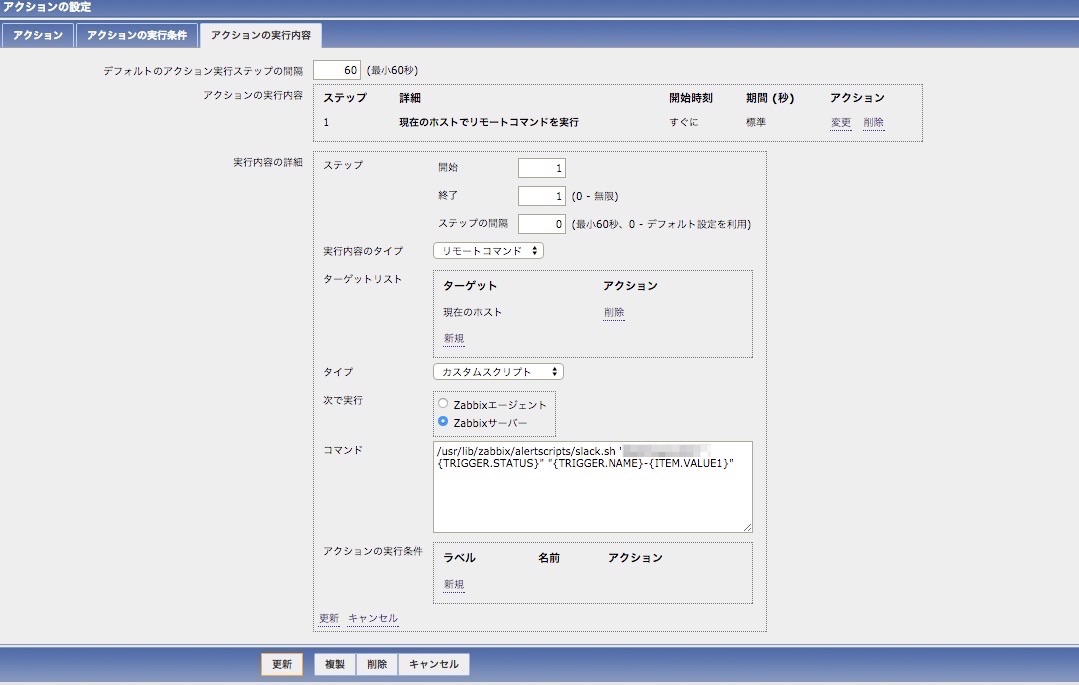Open the 実行内容のタイプ dropdown

tap(488, 251)
